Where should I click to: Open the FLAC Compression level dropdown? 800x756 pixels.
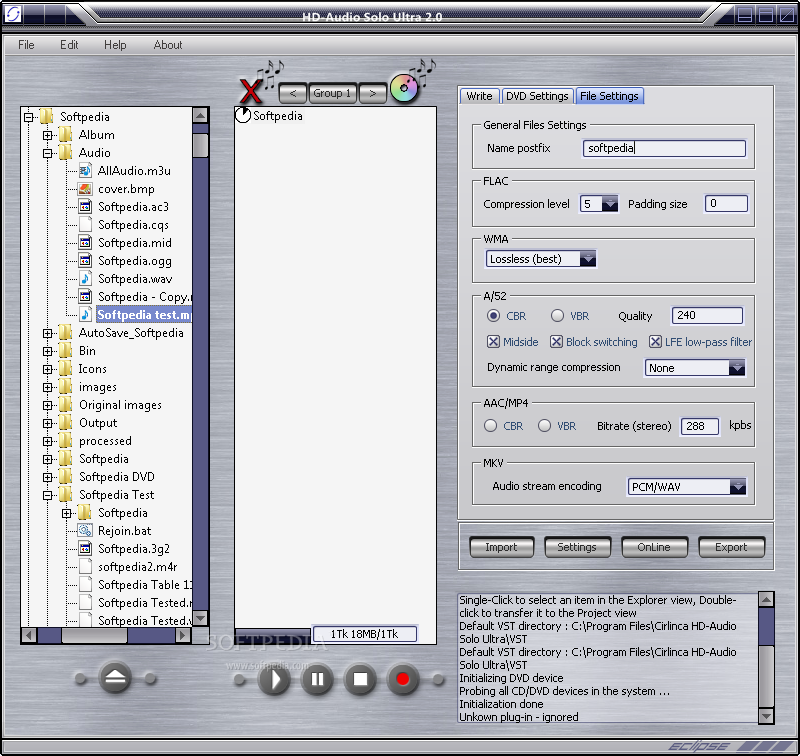(609, 204)
